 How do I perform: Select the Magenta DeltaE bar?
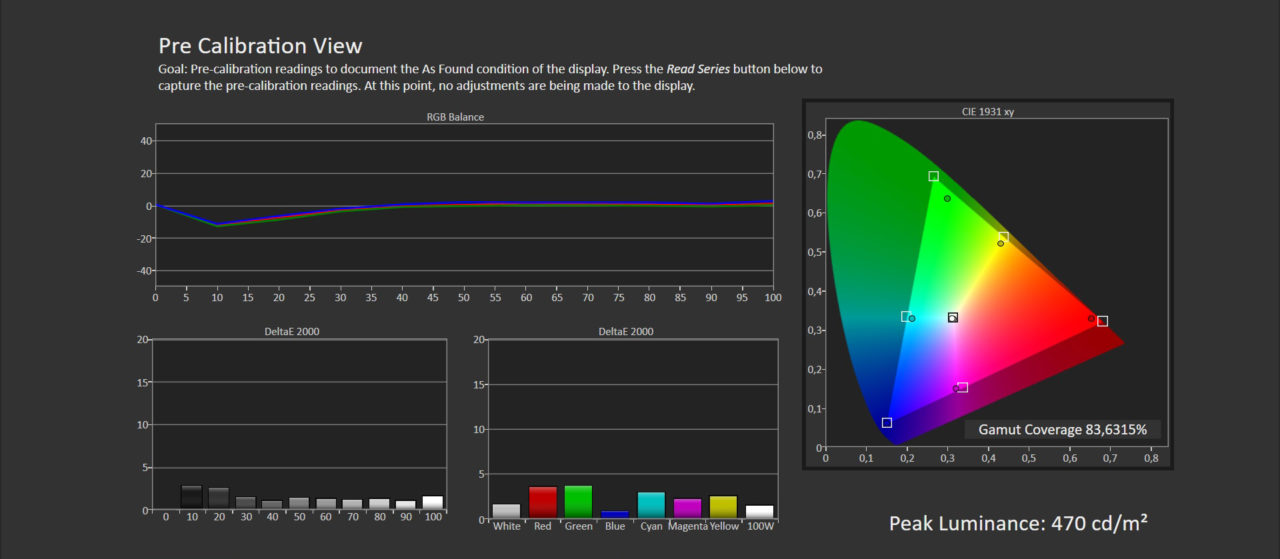687,508
